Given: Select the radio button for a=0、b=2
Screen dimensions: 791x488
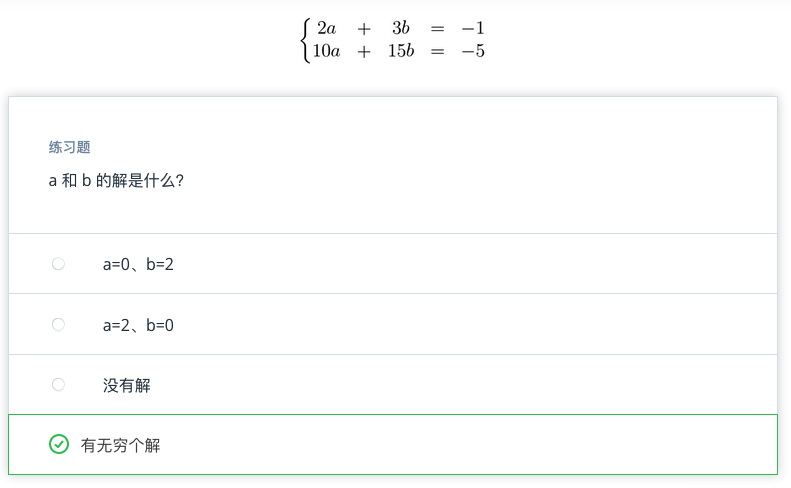Looking at the screenshot, I should [58, 264].
